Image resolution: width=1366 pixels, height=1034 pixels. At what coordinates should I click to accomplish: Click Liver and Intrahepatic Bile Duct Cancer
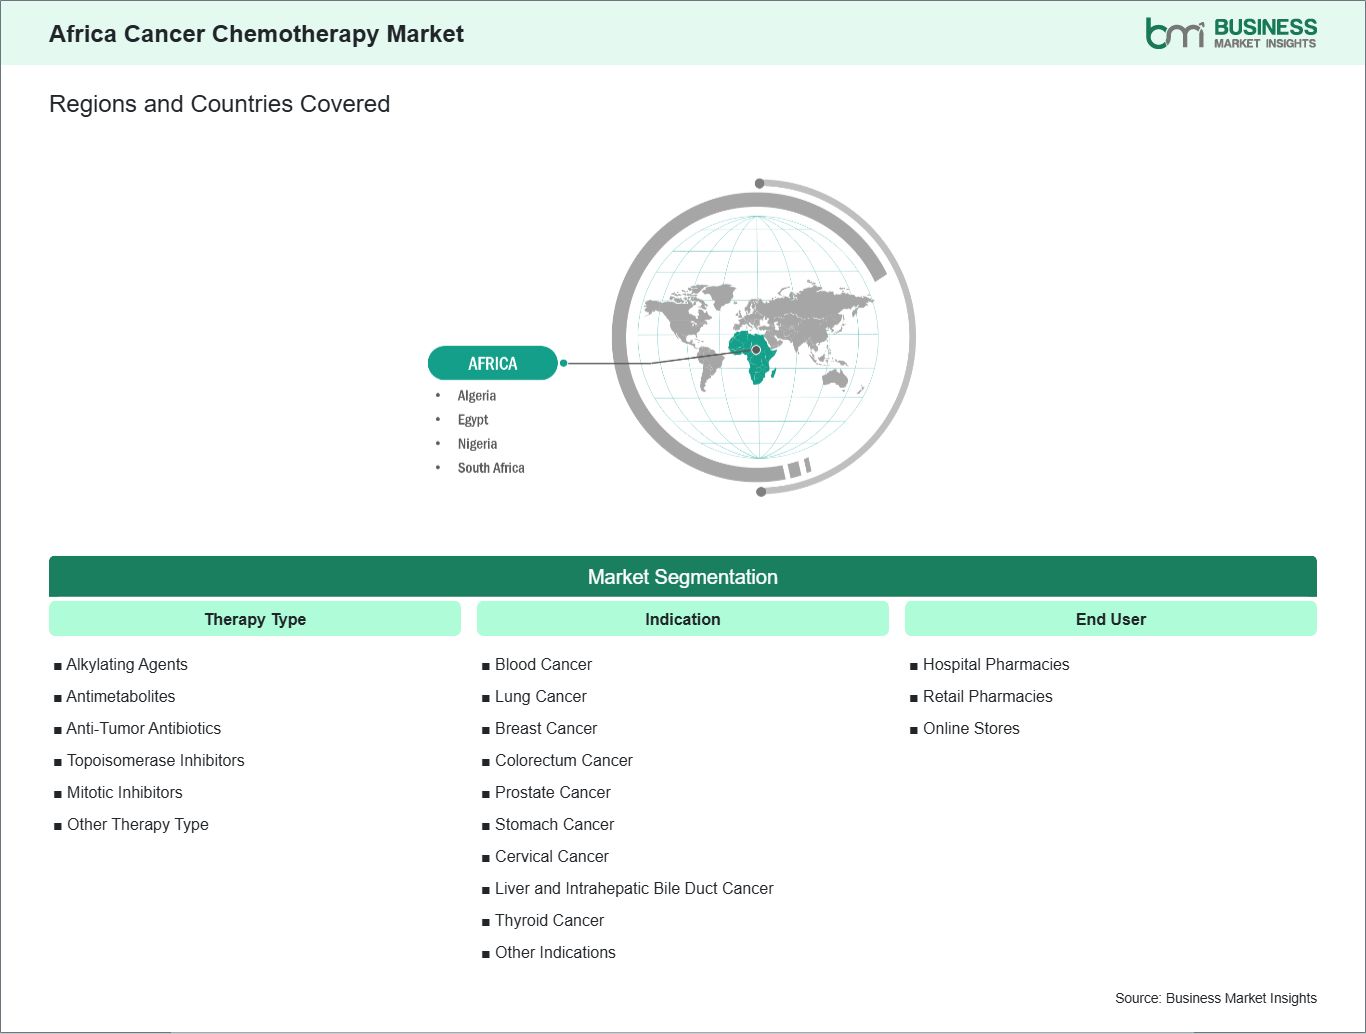(634, 888)
